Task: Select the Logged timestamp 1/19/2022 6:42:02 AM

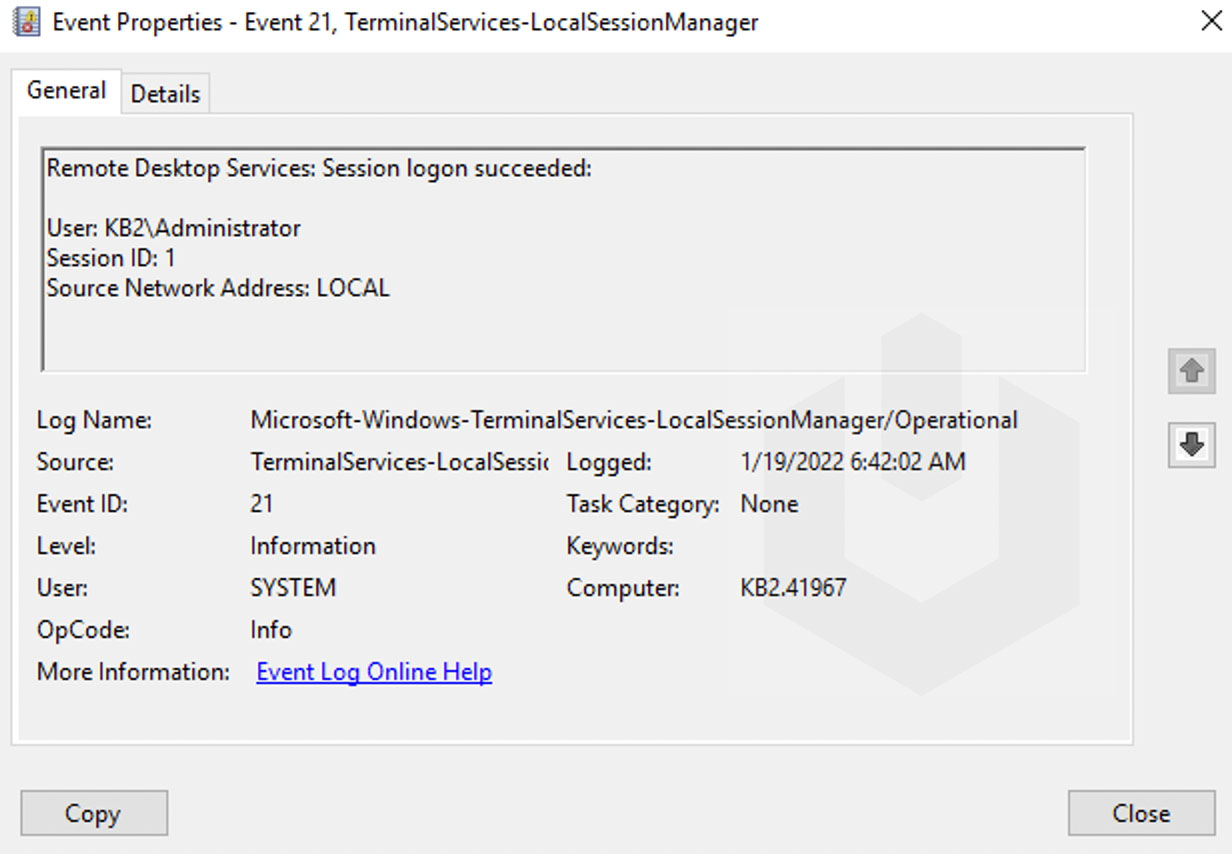Action: point(853,462)
